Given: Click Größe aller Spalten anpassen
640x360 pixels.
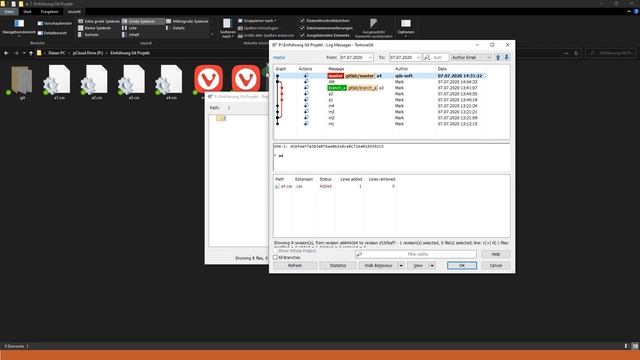Looking at the screenshot, I should coord(266,36).
